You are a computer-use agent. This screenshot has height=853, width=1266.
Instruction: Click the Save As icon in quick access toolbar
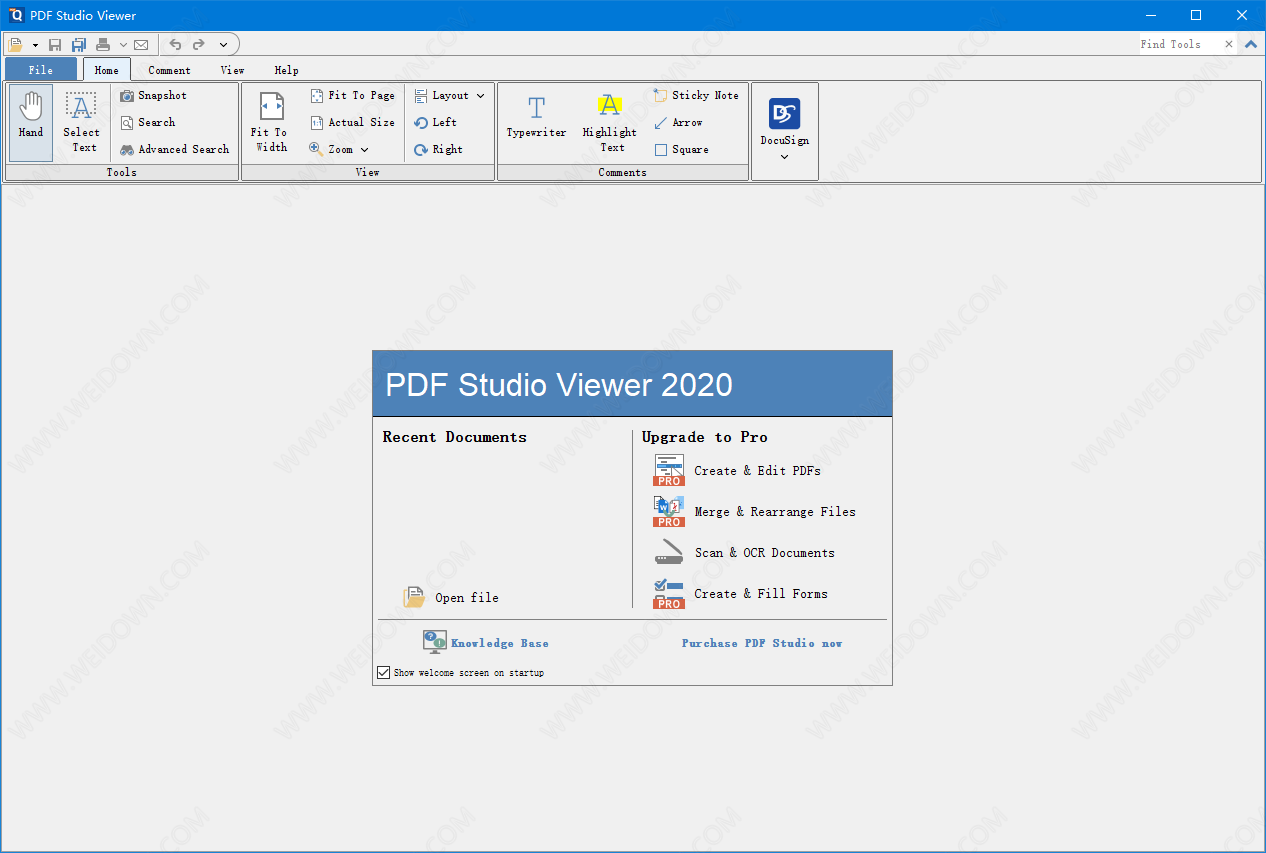78,44
